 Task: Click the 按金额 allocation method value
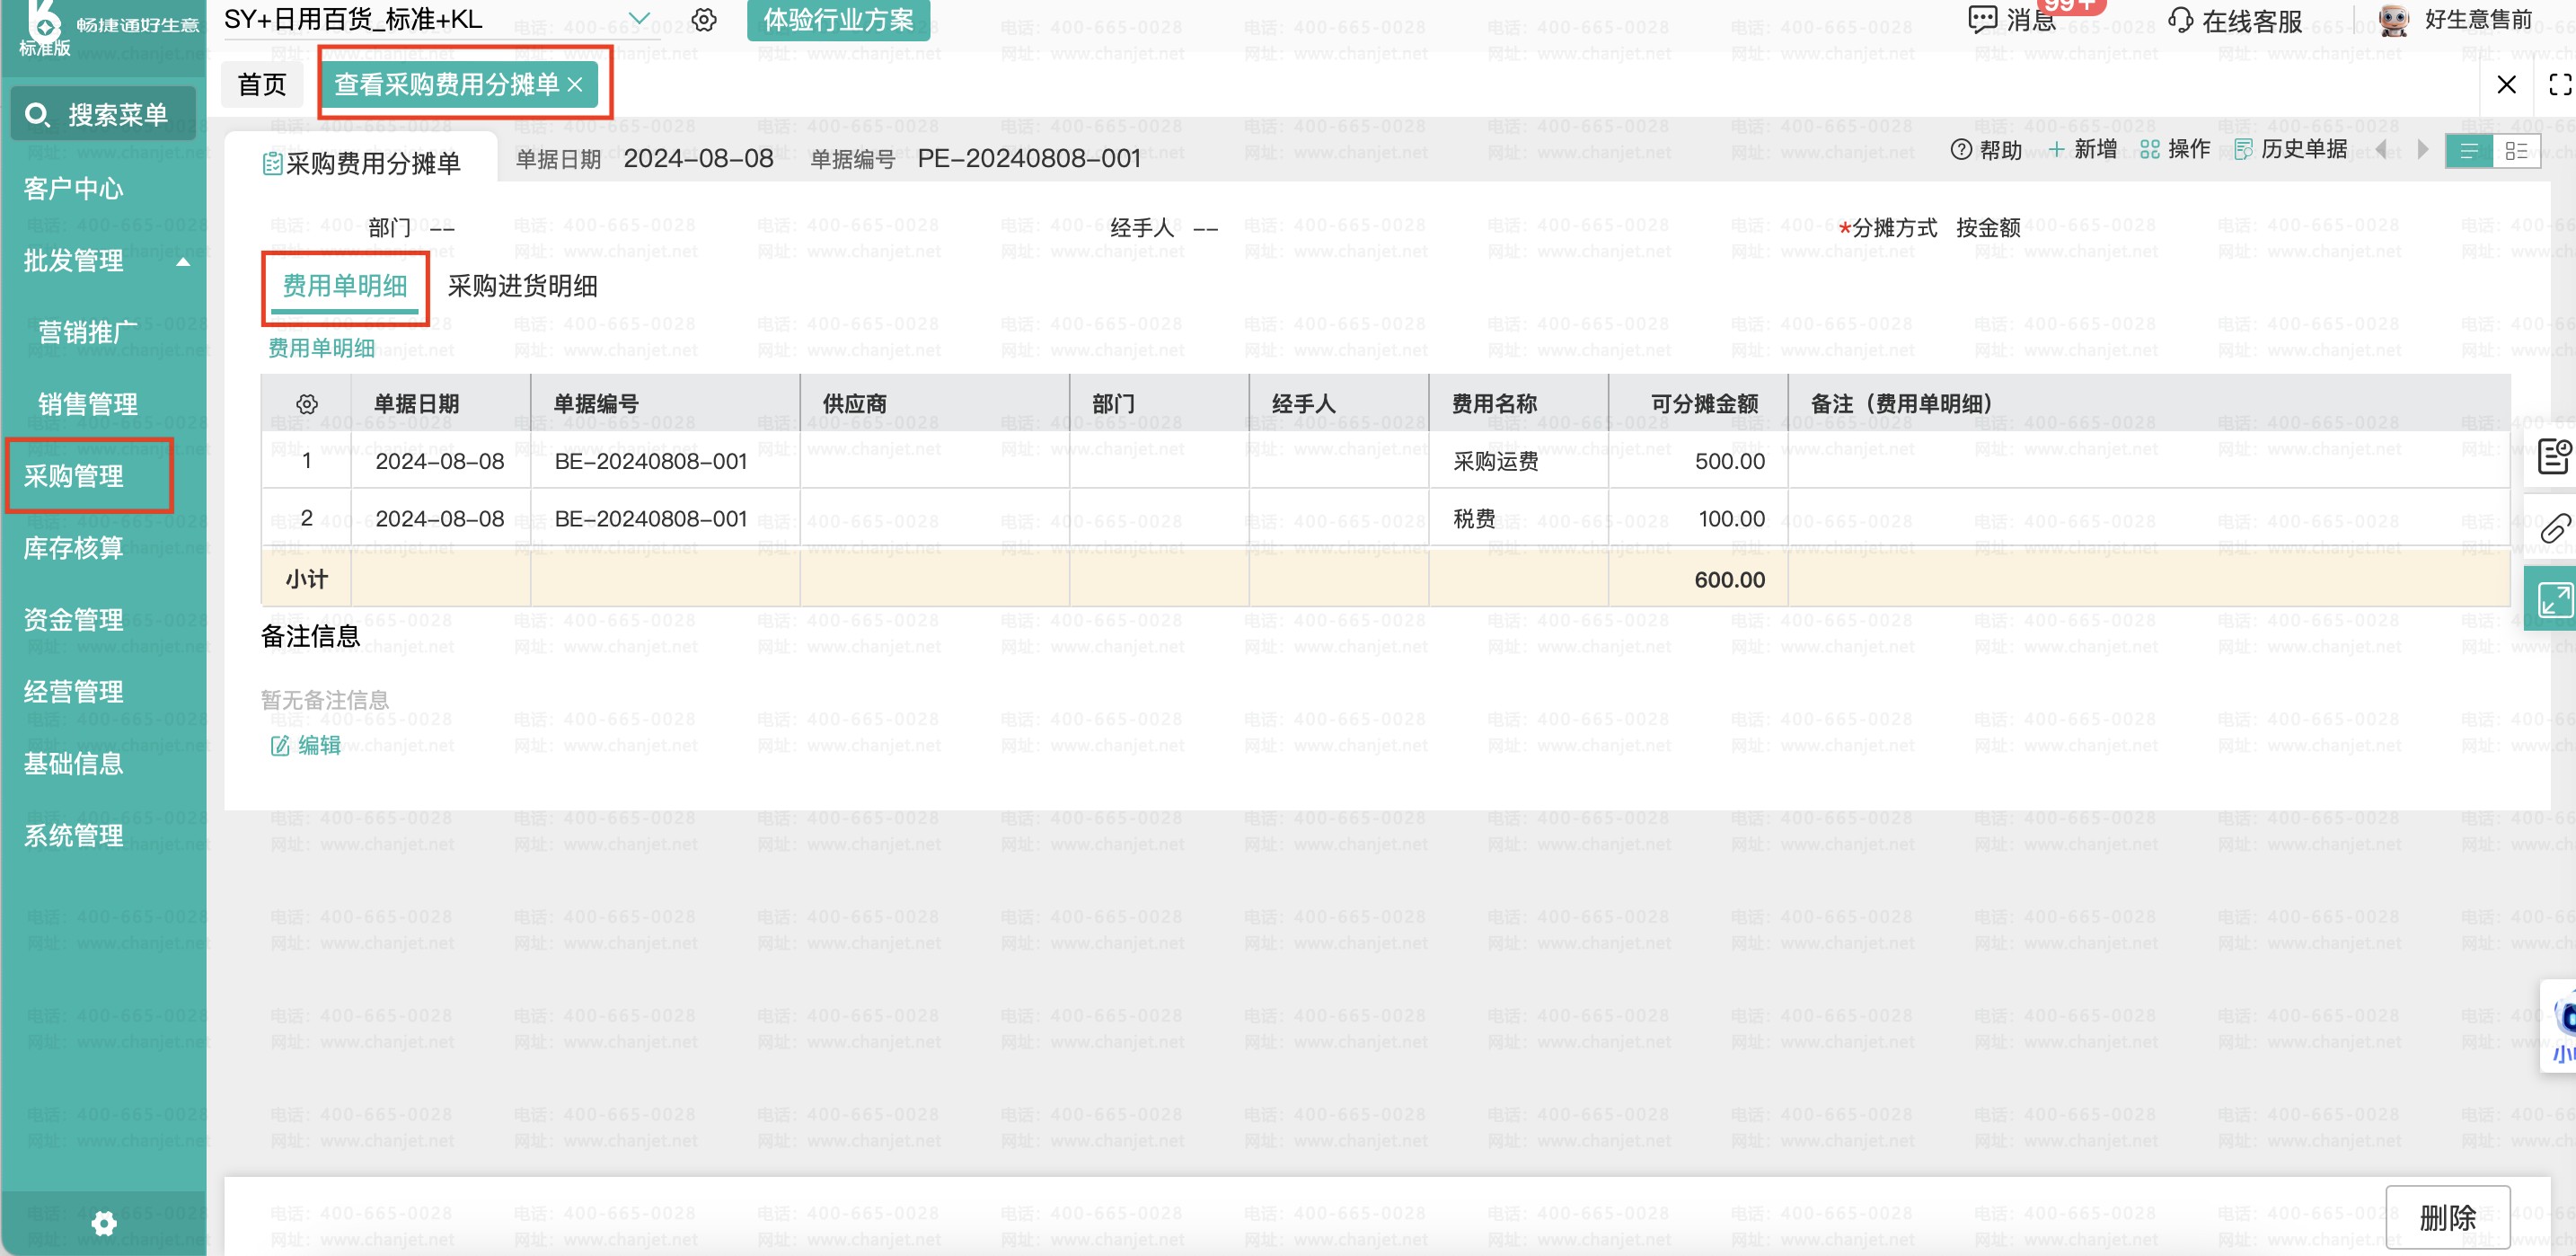(1988, 228)
